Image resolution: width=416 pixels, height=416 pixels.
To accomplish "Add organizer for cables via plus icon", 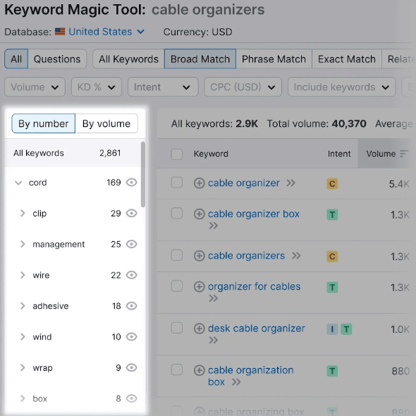I will 199,287.
